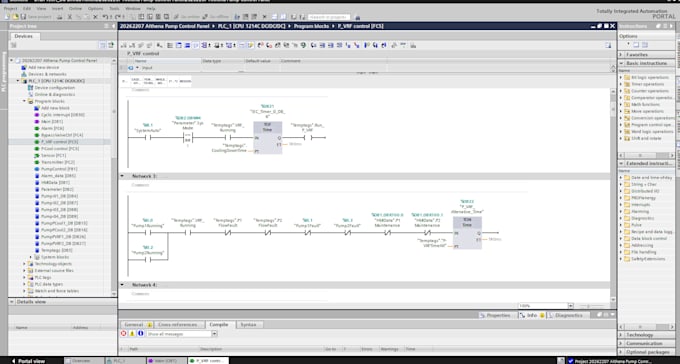Select the Devices tab in project tree
Screen dimensions: 680x364
[x=24, y=36]
